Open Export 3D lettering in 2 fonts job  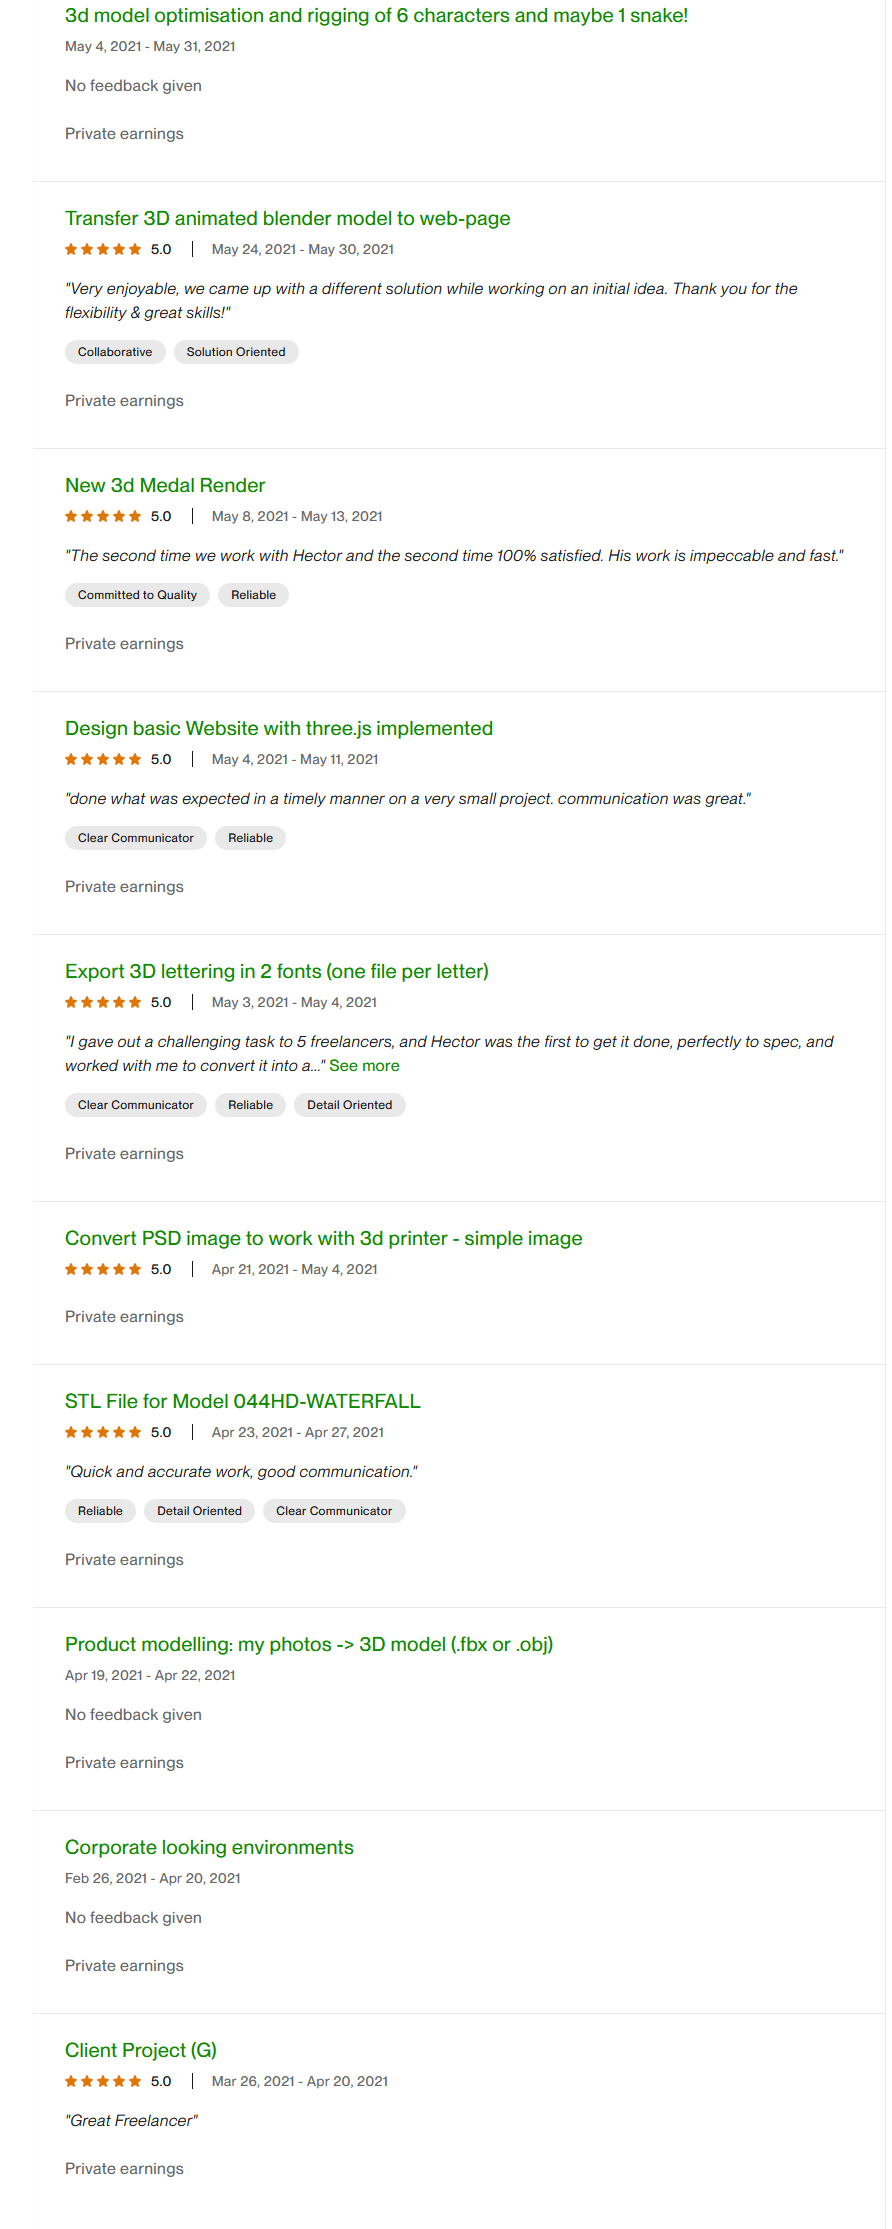point(276,972)
